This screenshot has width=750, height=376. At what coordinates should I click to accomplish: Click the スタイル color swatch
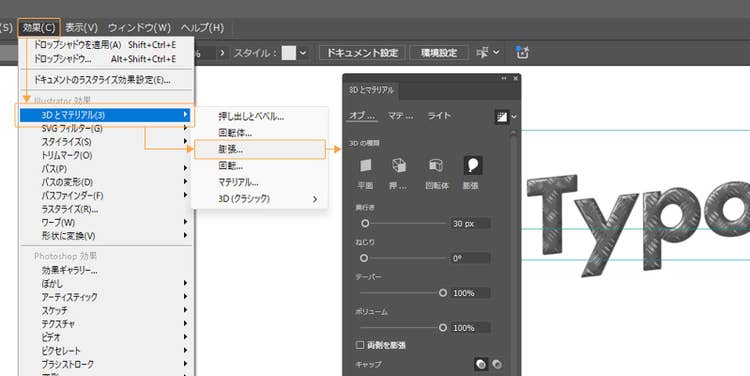tap(289, 53)
